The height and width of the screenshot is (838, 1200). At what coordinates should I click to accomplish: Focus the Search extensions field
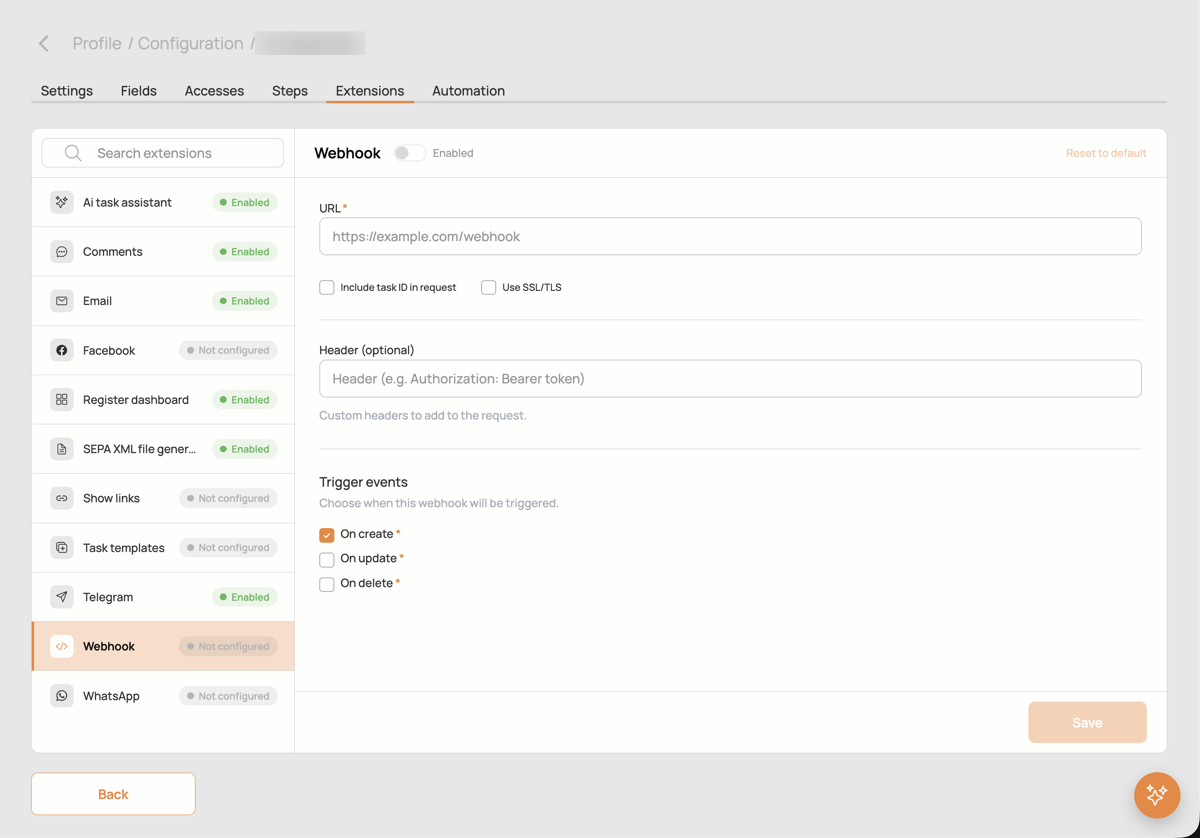163,153
